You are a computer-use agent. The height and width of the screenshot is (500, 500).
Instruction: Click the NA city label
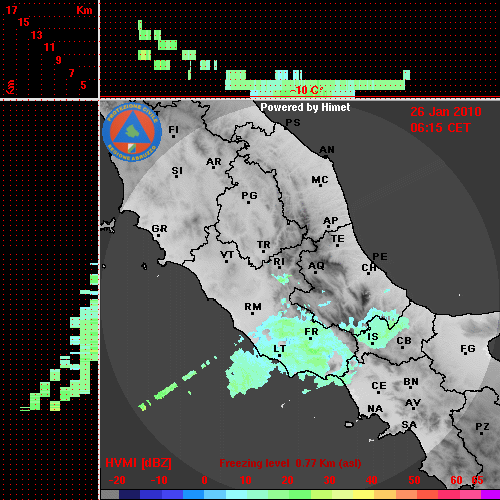pos(375,409)
